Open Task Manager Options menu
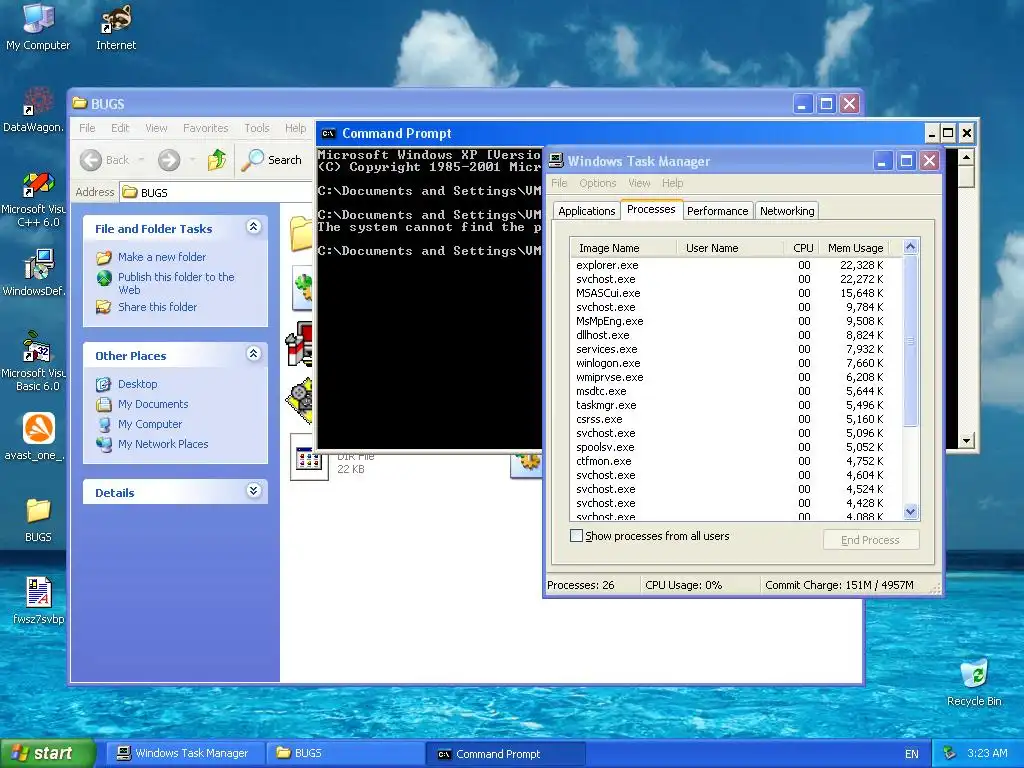 point(598,183)
